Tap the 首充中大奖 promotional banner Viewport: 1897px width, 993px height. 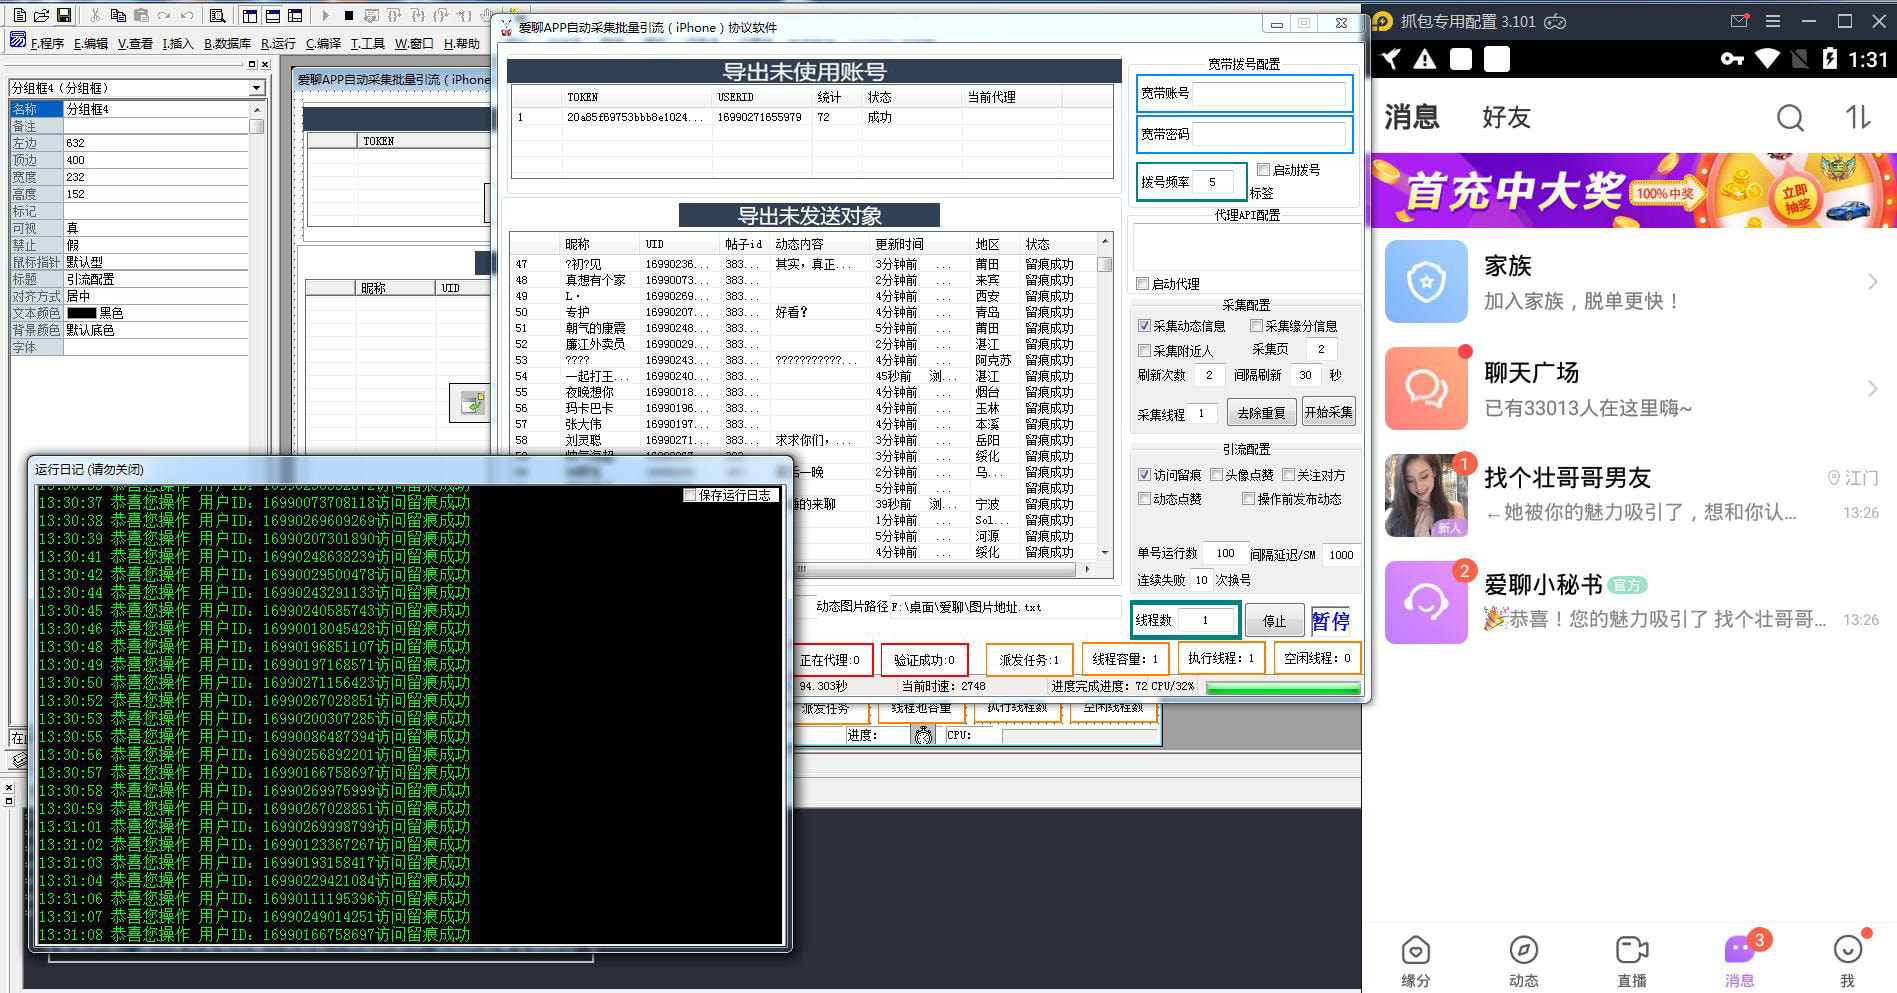click(1633, 190)
